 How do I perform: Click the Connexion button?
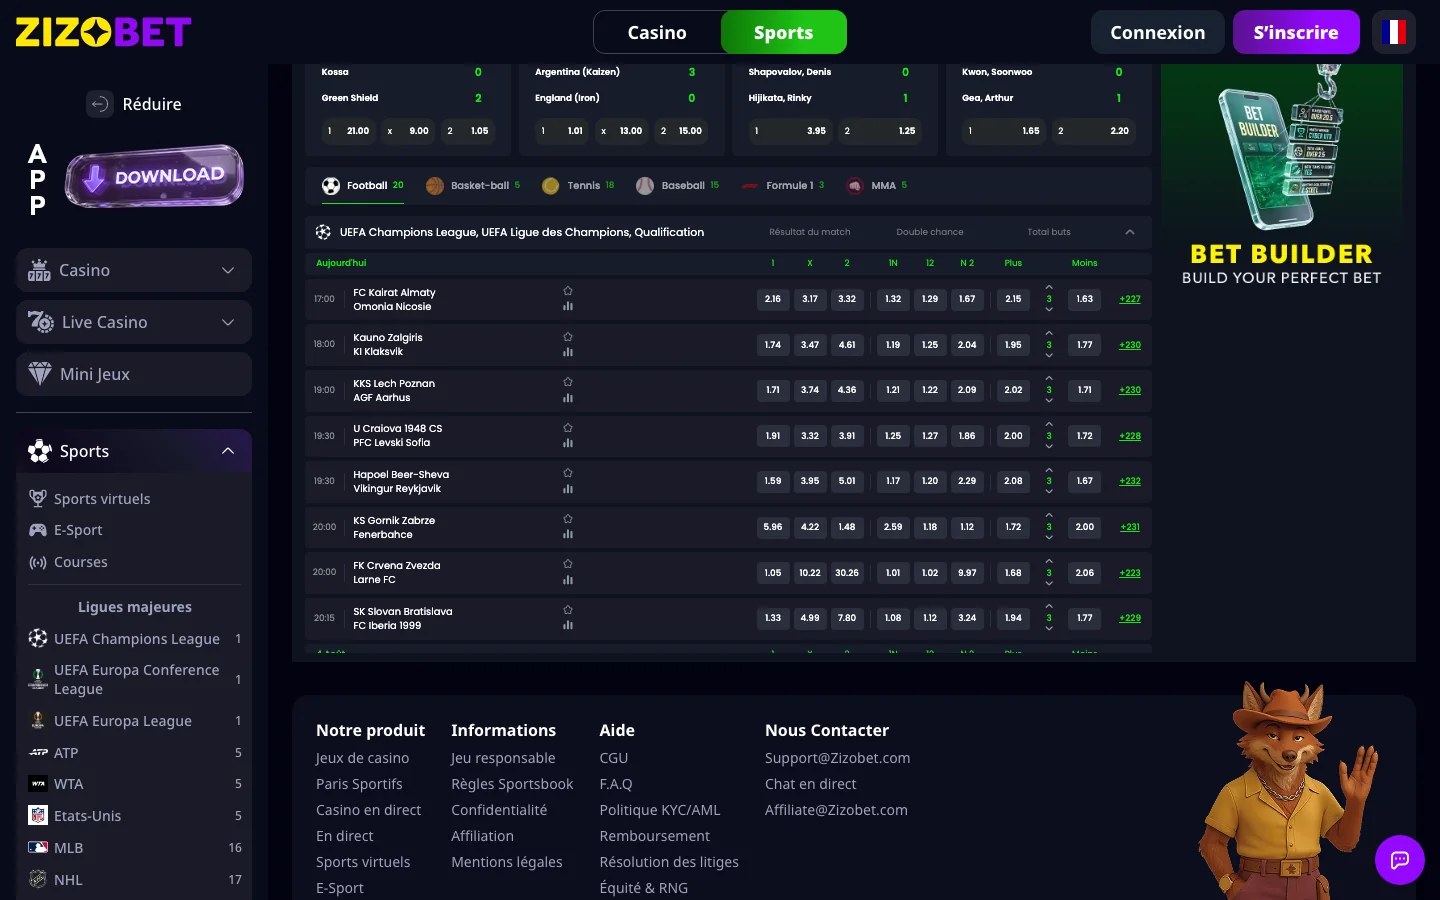1158,32
